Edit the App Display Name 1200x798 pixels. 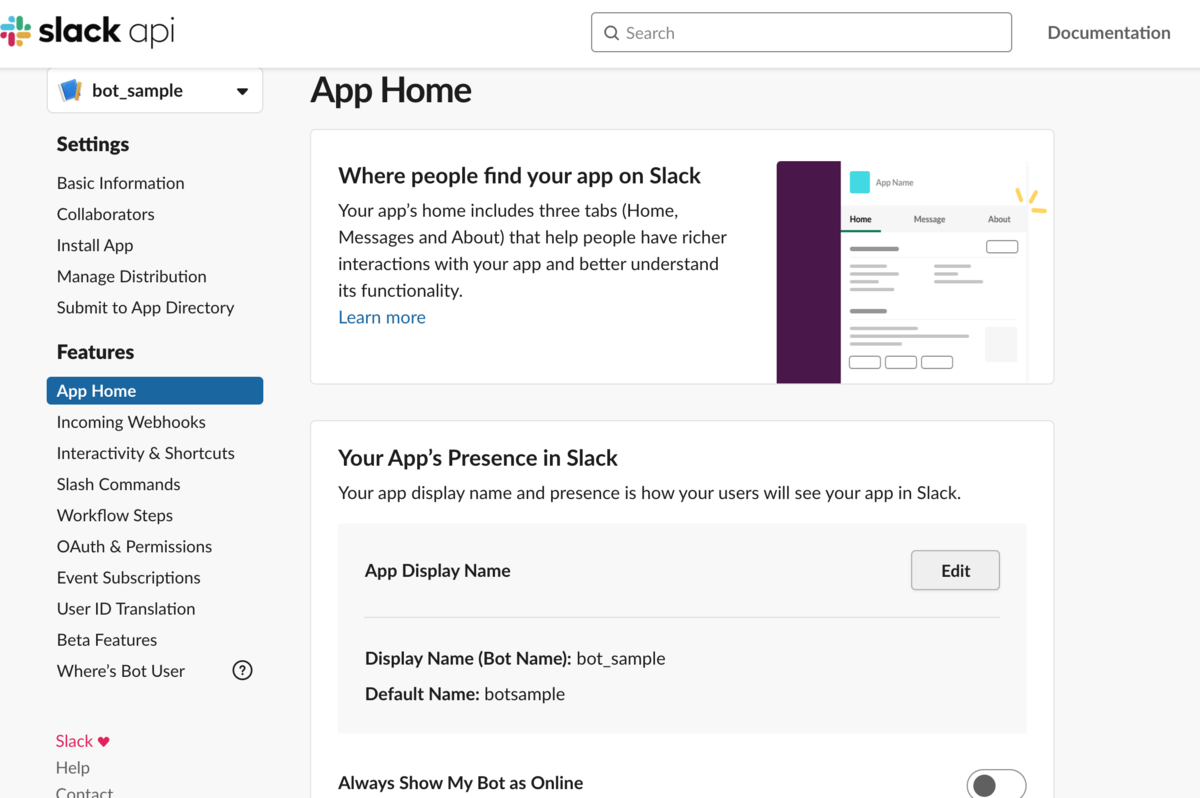pyautogui.click(x=955, y=570)
